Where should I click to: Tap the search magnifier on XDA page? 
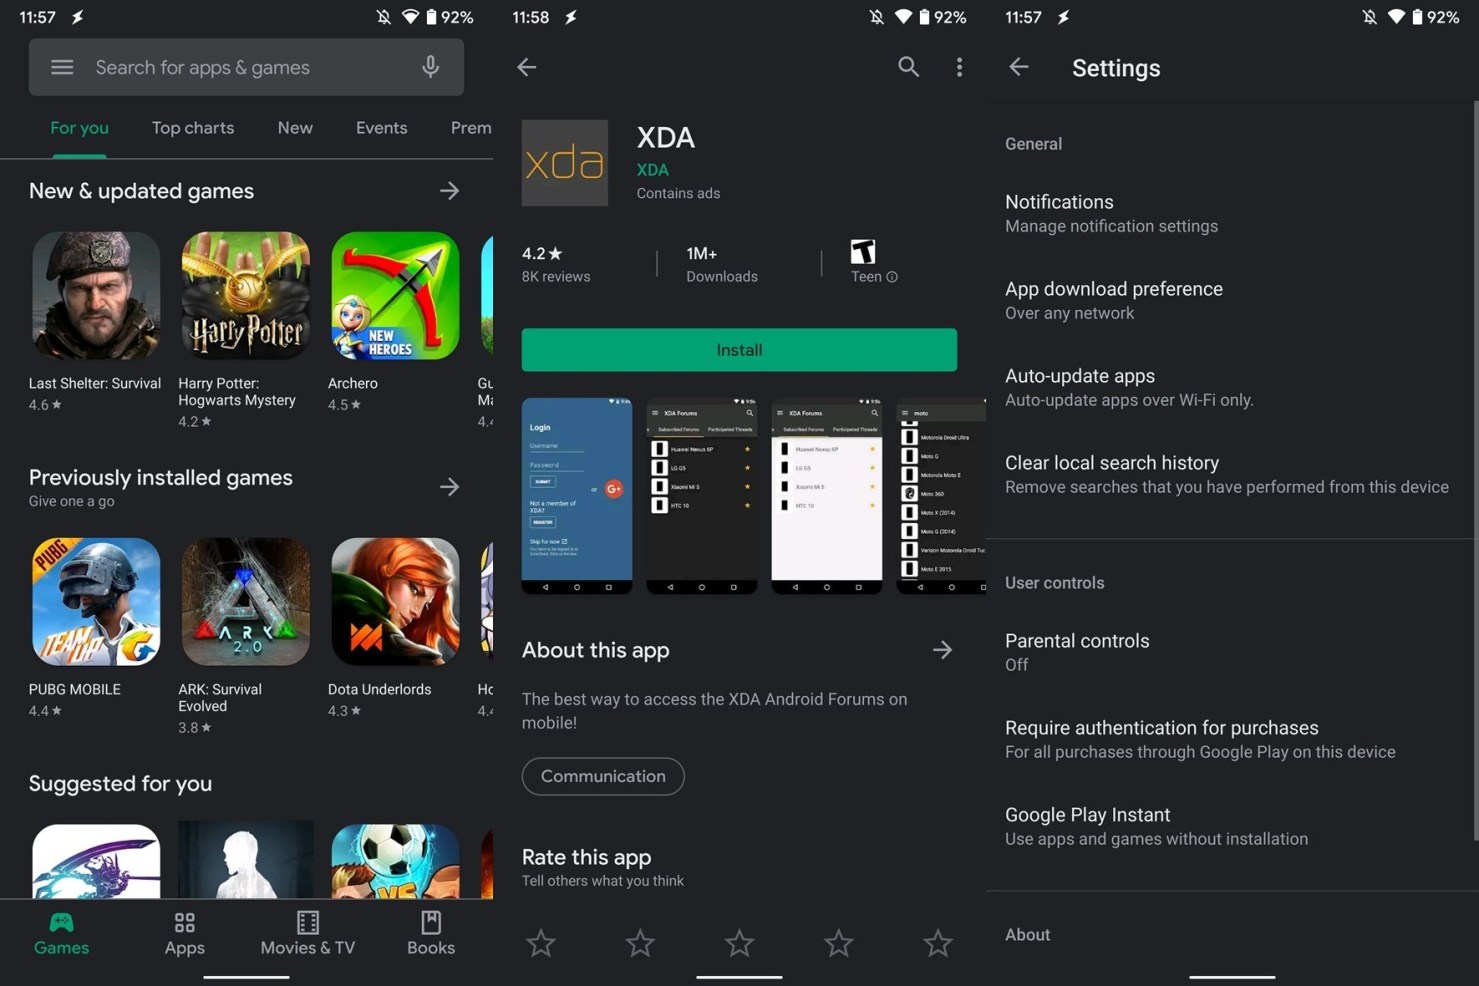pyautogui.click(x=907, y=67)
